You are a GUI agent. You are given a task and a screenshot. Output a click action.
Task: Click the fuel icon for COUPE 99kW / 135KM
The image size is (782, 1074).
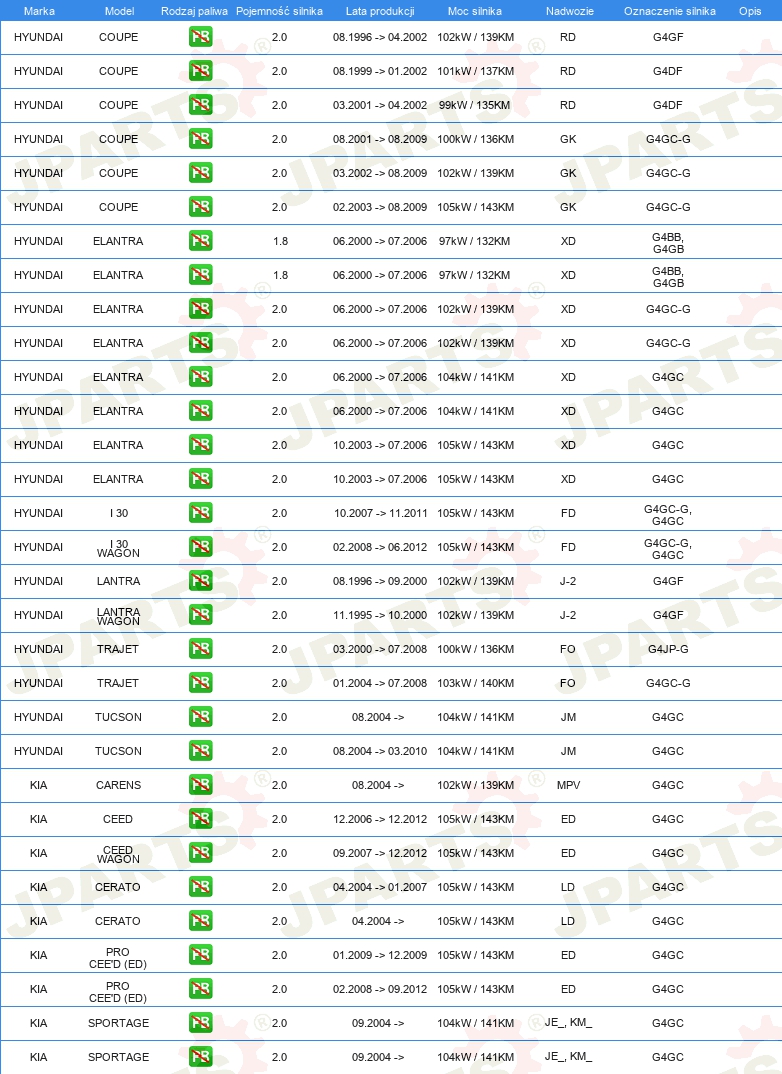(201, 105)
